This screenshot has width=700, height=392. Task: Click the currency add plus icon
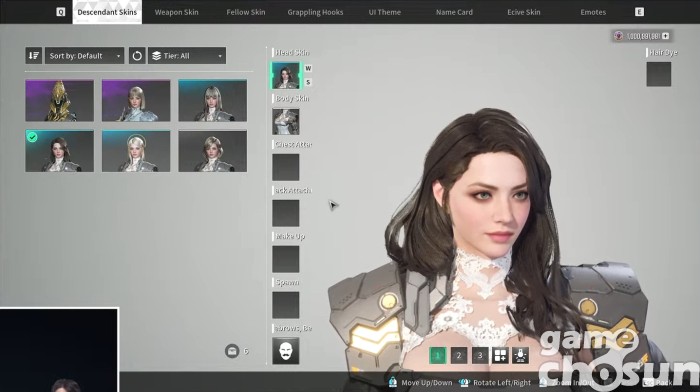coord(666,36)
